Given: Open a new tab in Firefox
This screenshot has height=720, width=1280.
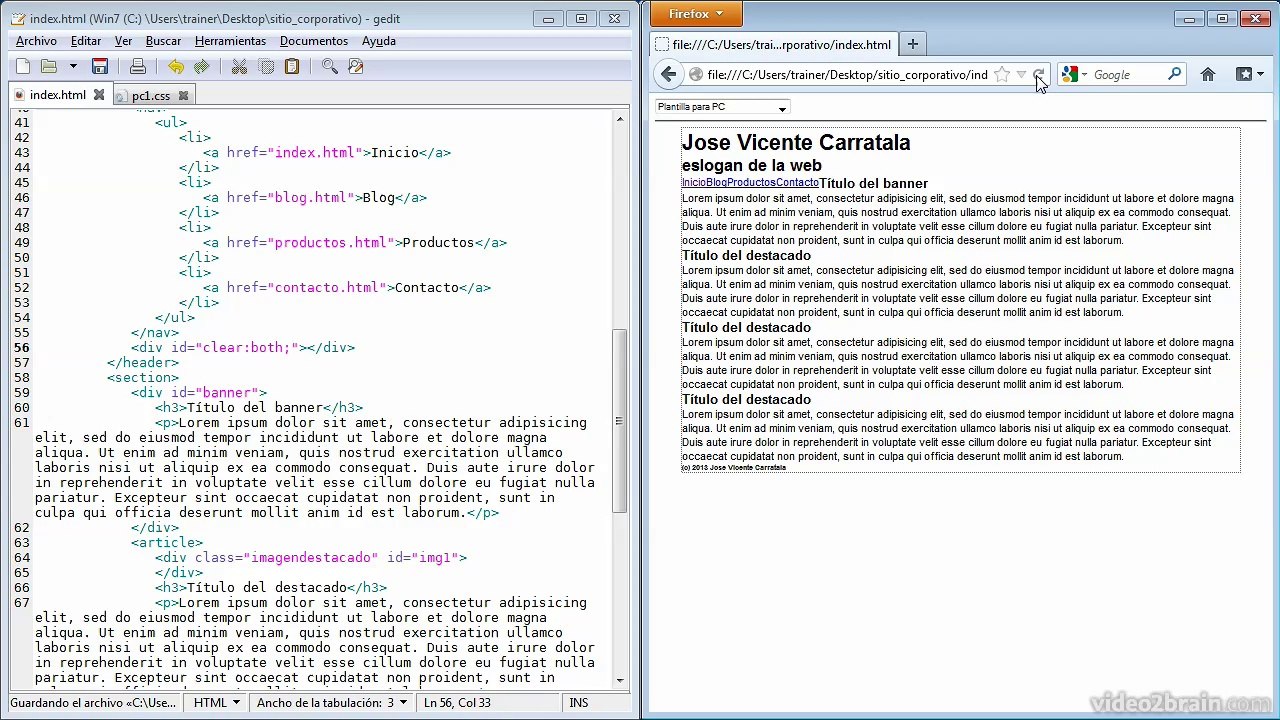Looking at the screenshot, I should pyautogui.click(x=912, y=44).
